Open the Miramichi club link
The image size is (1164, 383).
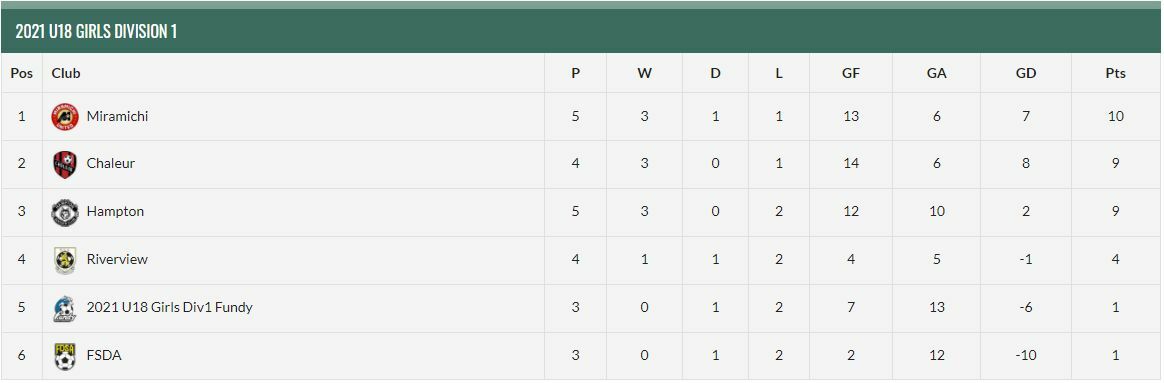(x=117, y=117)
